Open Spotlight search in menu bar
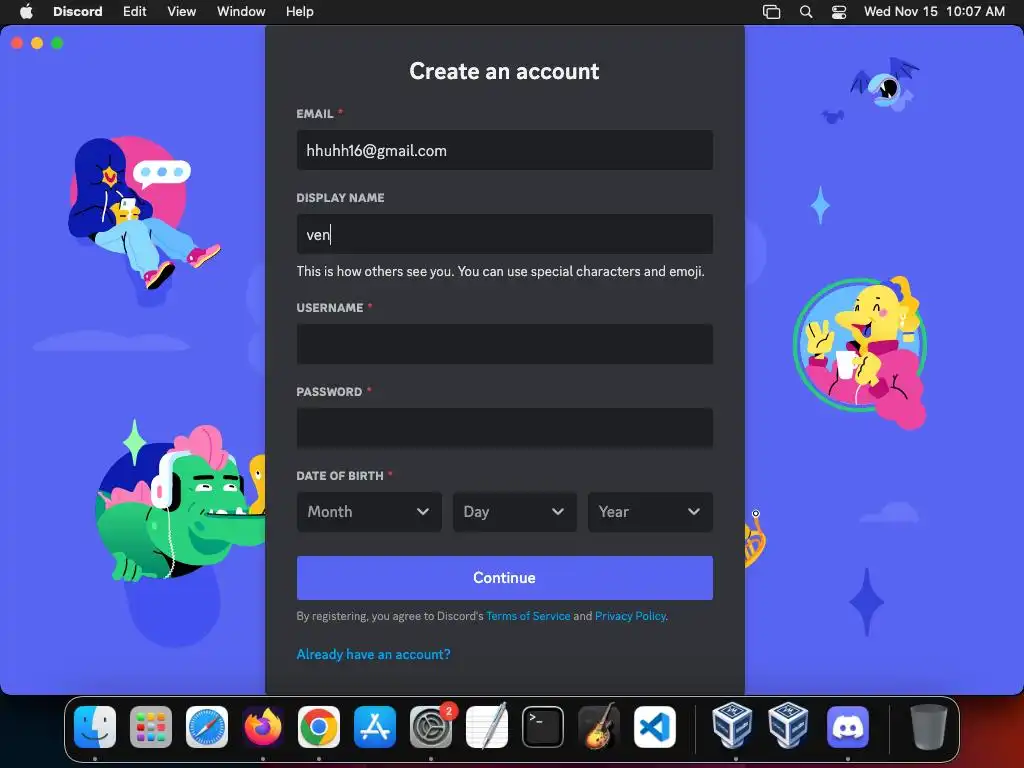1024x768 pixels. click(806, 12)
